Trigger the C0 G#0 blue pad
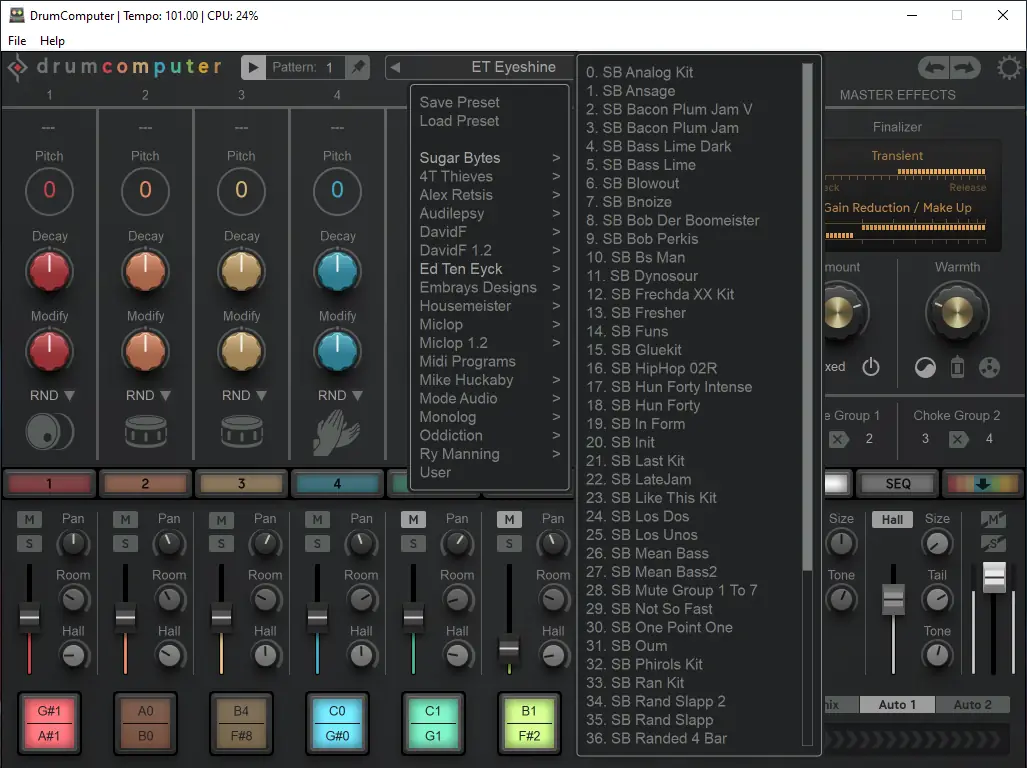This screenshot has width=1027, height=768. click(337, 723)
